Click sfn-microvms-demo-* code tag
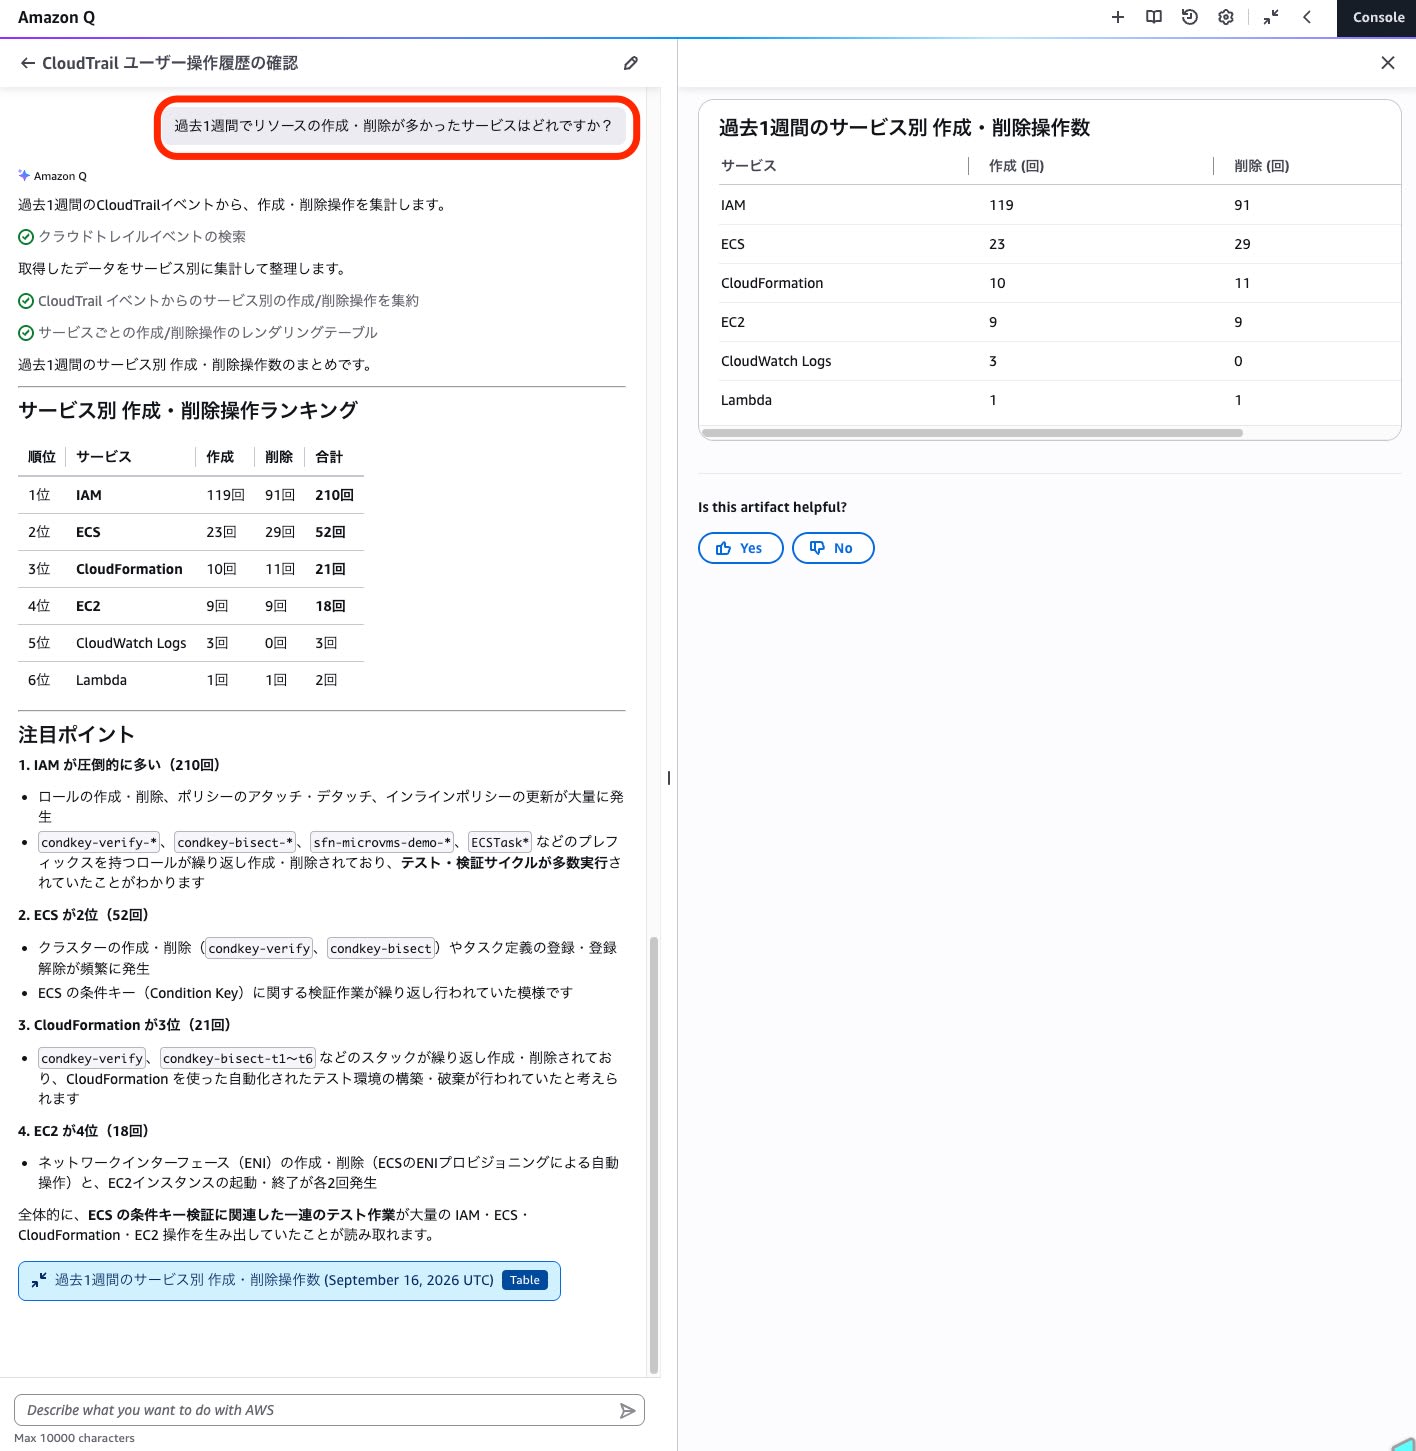This screenshot has height=1451, width=1416. tap(382, 842)
